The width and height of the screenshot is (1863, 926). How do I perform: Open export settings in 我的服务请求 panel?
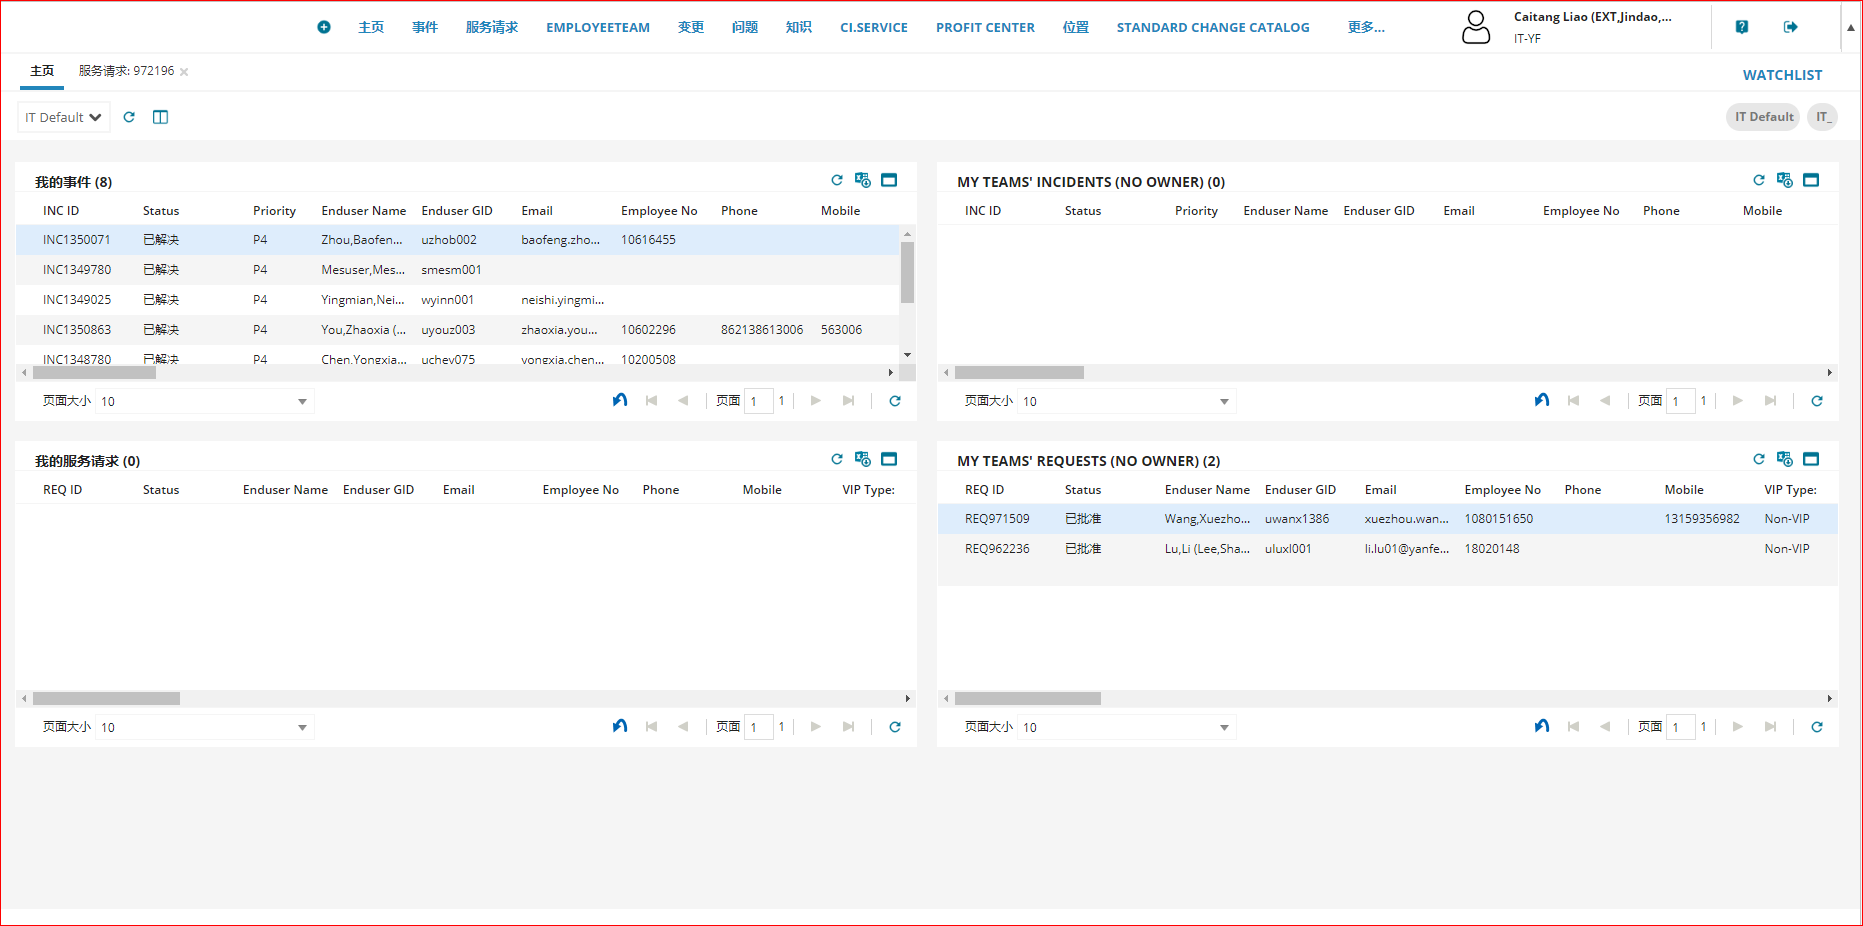tap(863, 459)
